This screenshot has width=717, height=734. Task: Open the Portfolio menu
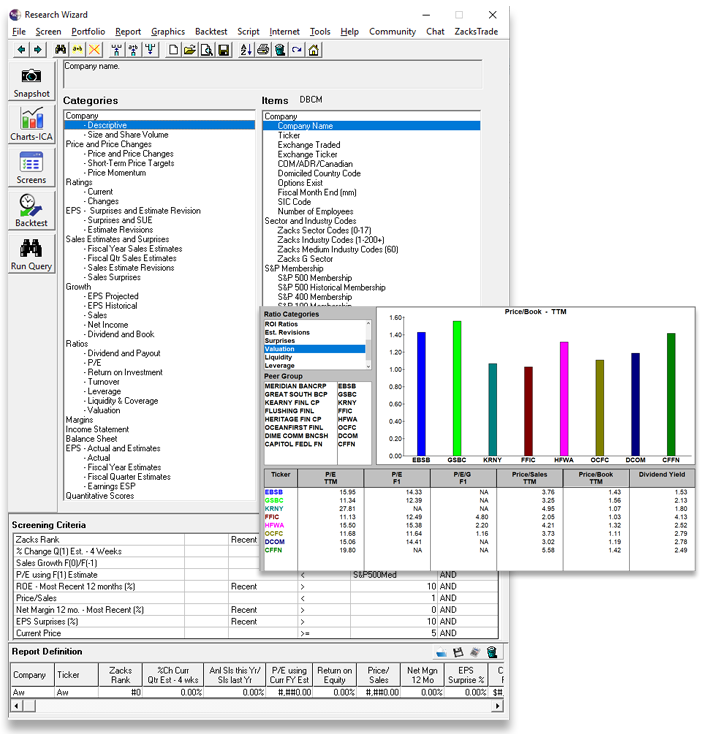click(88, 32)
